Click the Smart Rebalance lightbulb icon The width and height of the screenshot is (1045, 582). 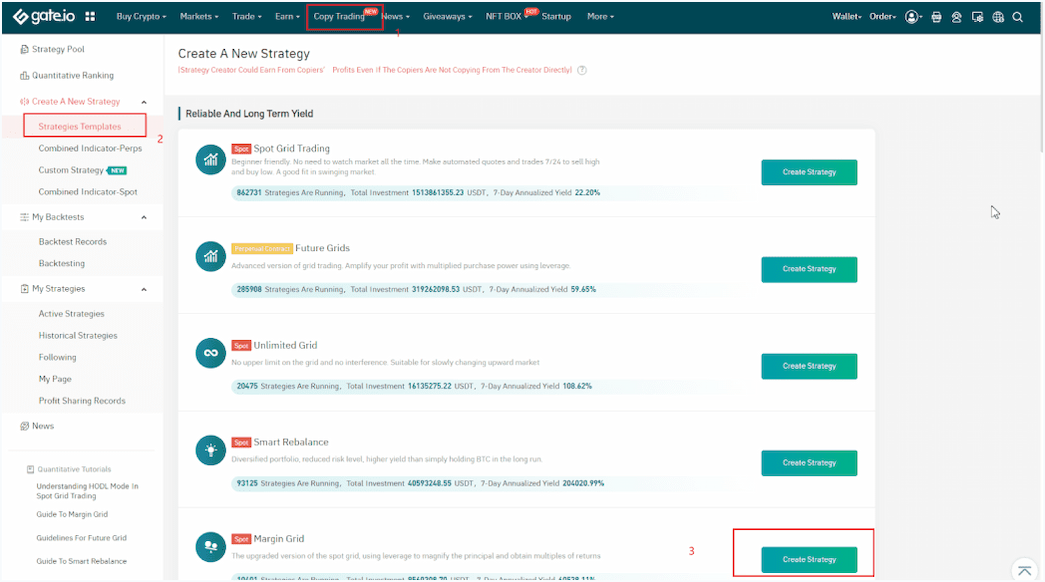tap(211, 450)
